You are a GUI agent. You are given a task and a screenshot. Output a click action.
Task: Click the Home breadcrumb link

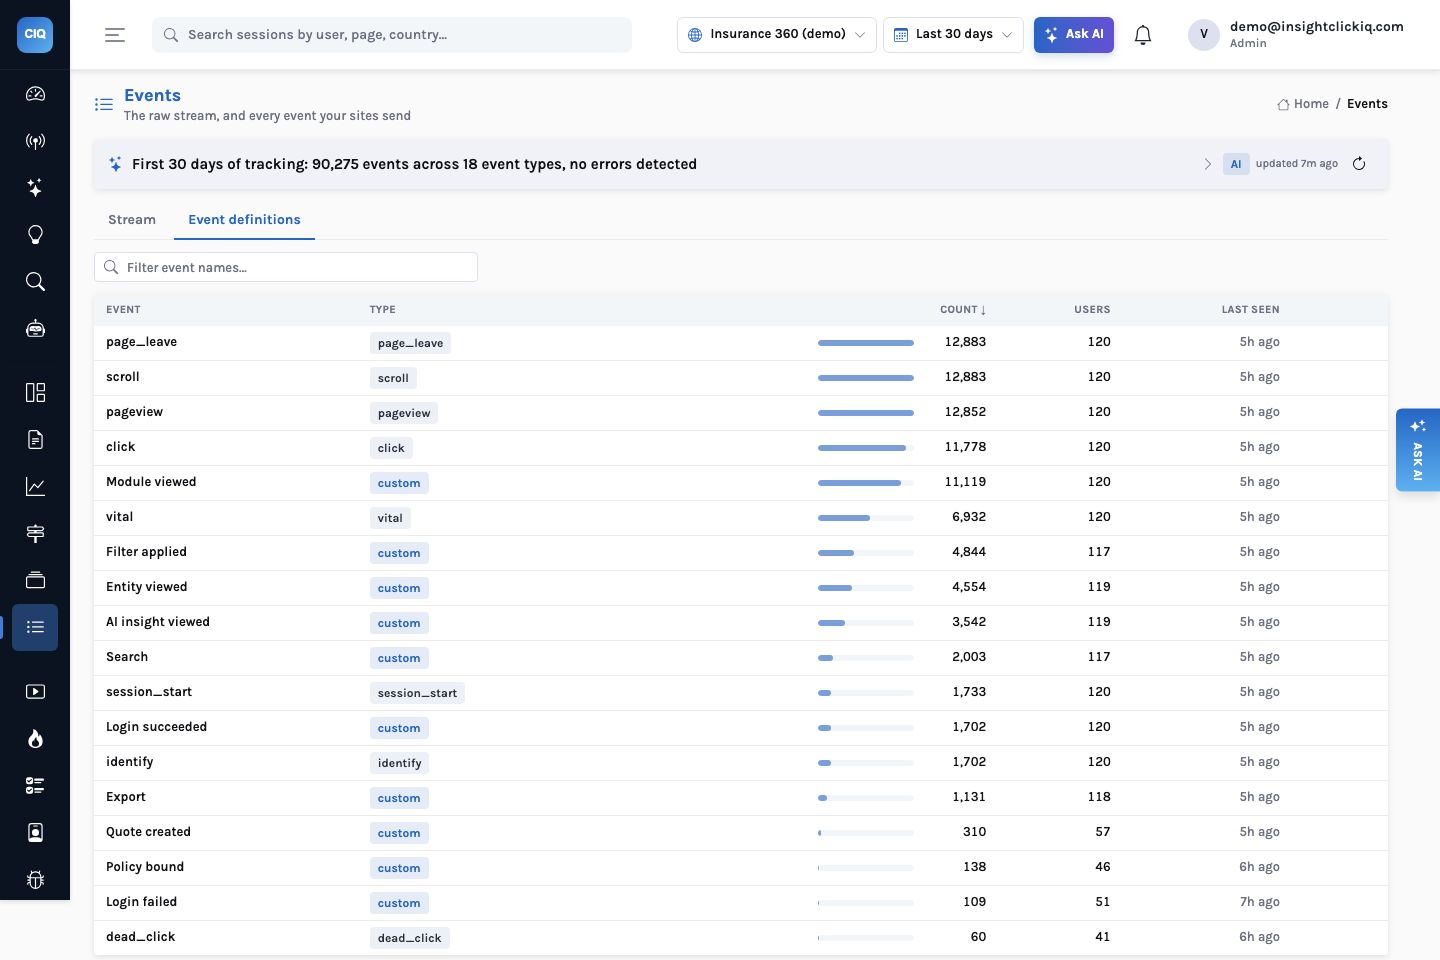[x=1303, y=104]
